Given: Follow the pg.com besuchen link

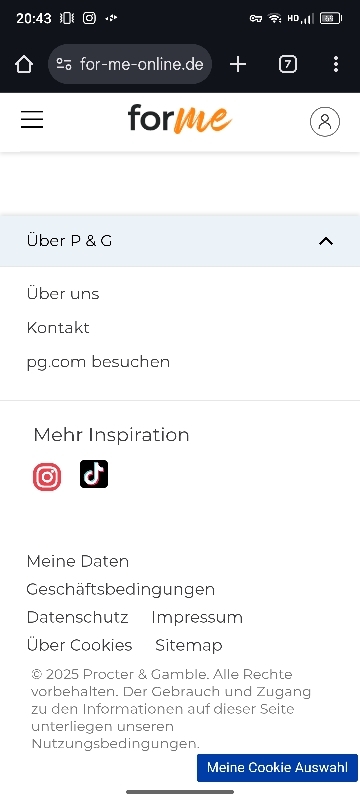Looking at the screenshot, I should pyautogui.click(x=98, y=362).
